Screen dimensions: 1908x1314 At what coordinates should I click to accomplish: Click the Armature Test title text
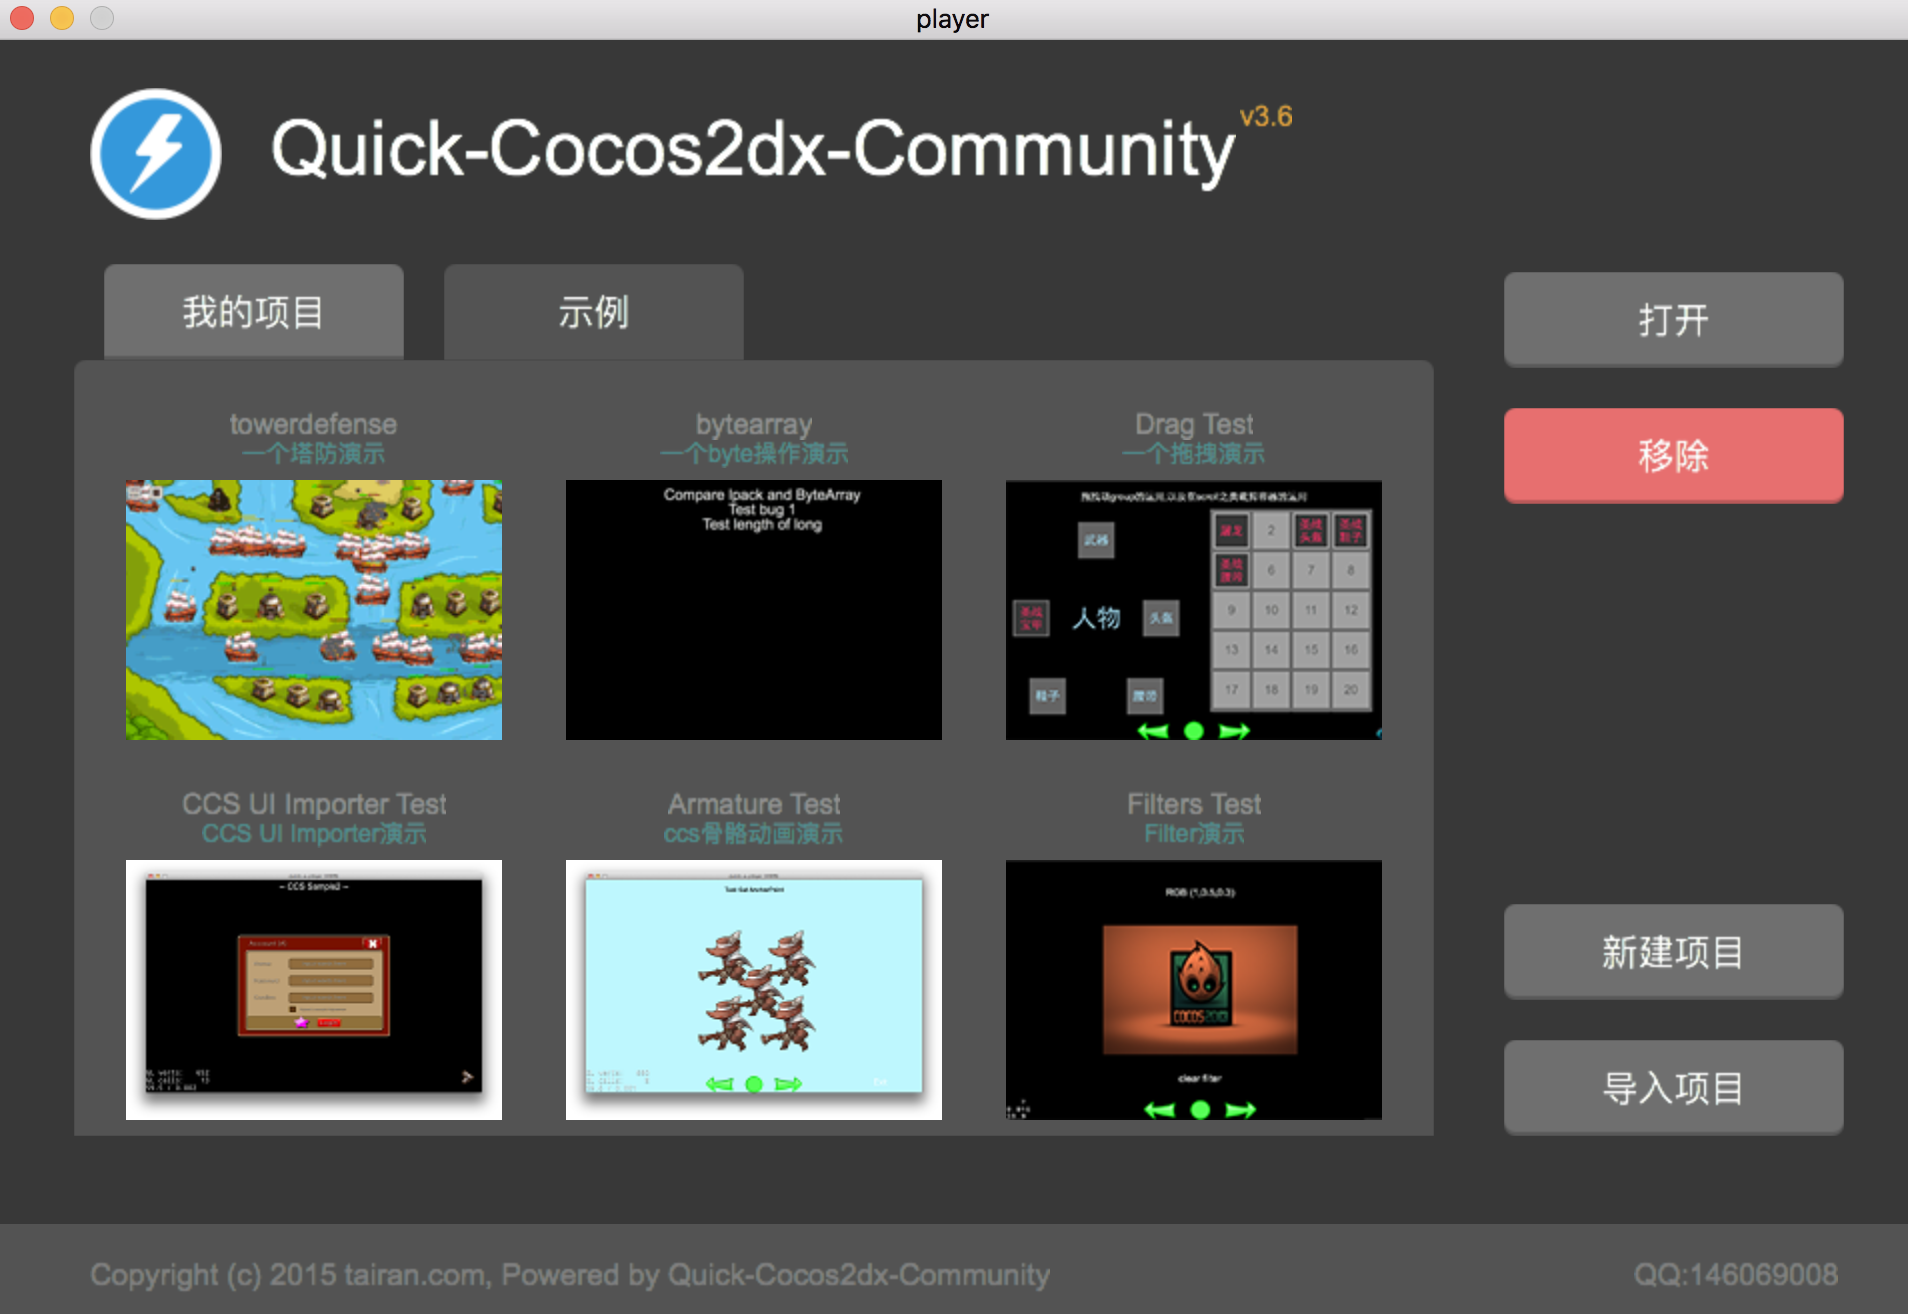pos(754,804)
